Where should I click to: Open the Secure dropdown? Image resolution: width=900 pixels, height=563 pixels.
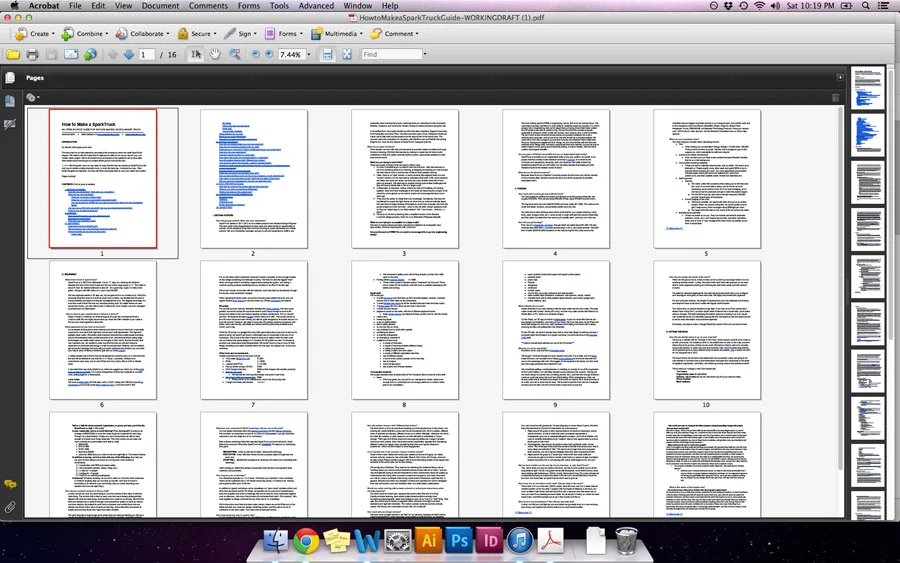click(x=197, y=34)
